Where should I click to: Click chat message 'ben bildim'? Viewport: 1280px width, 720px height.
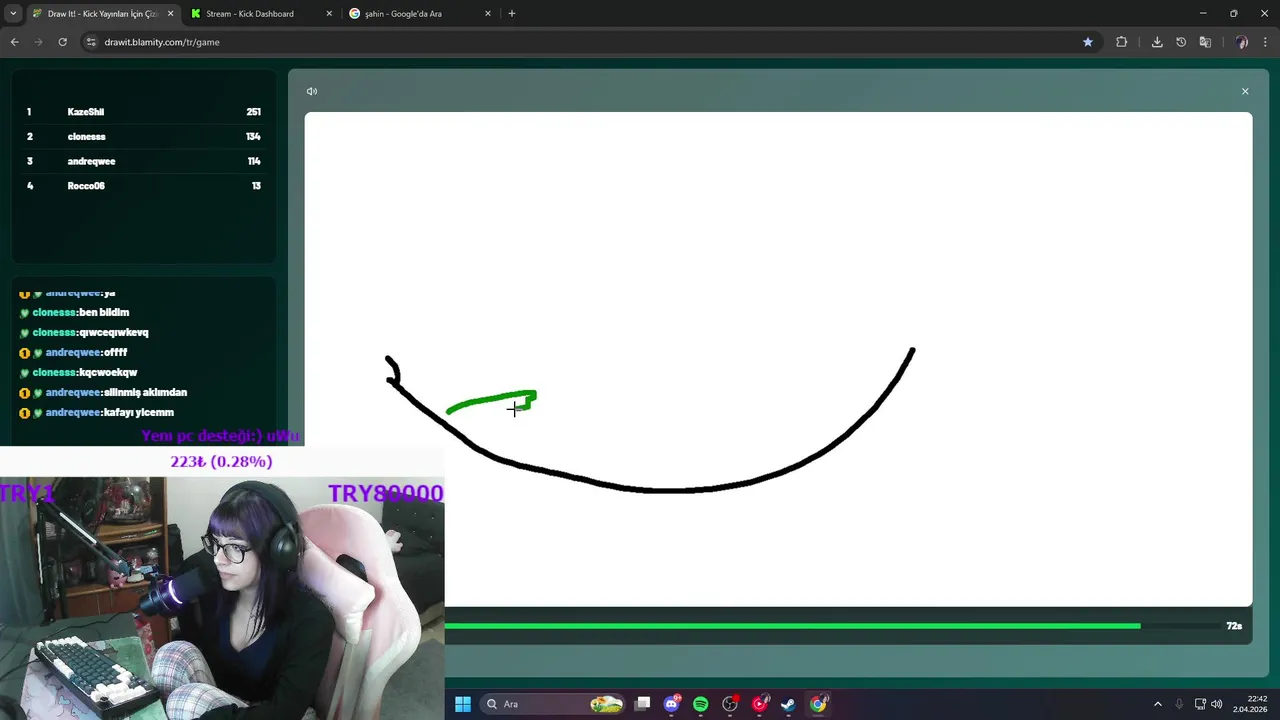point(104,312)
